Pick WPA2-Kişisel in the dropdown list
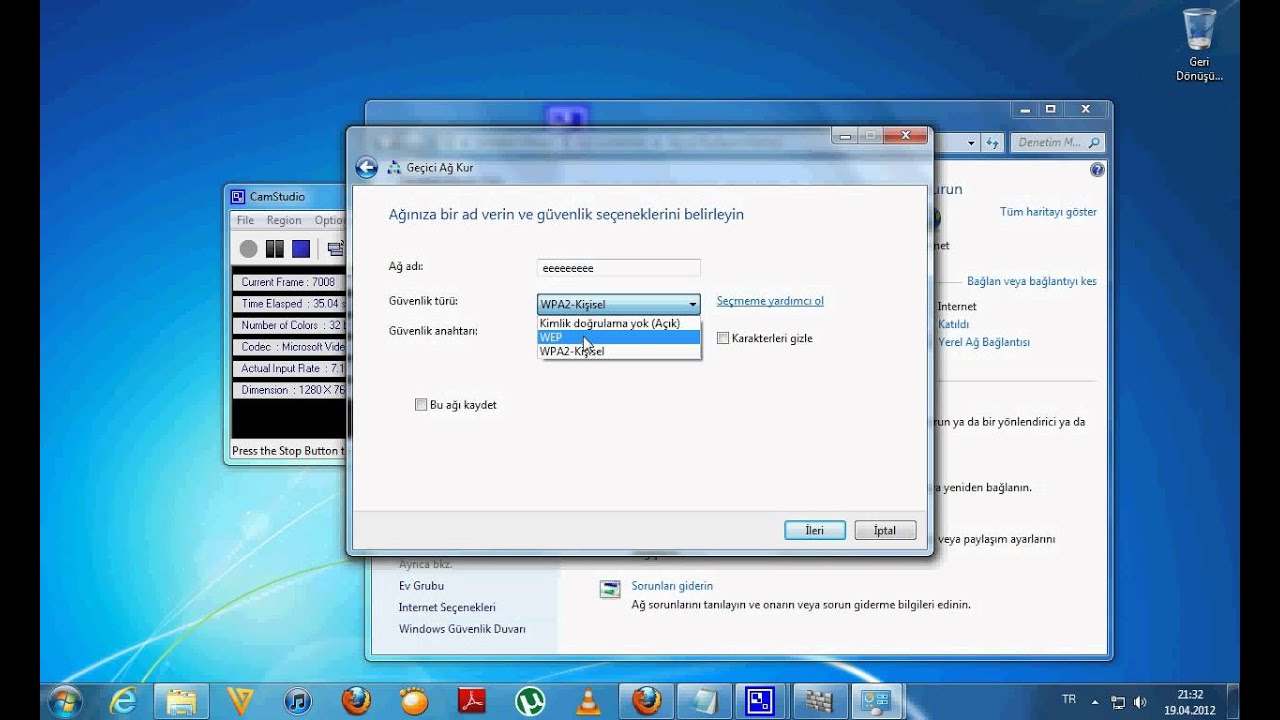1280x720 pixels. pyautogui.click(x=619, y=352)
